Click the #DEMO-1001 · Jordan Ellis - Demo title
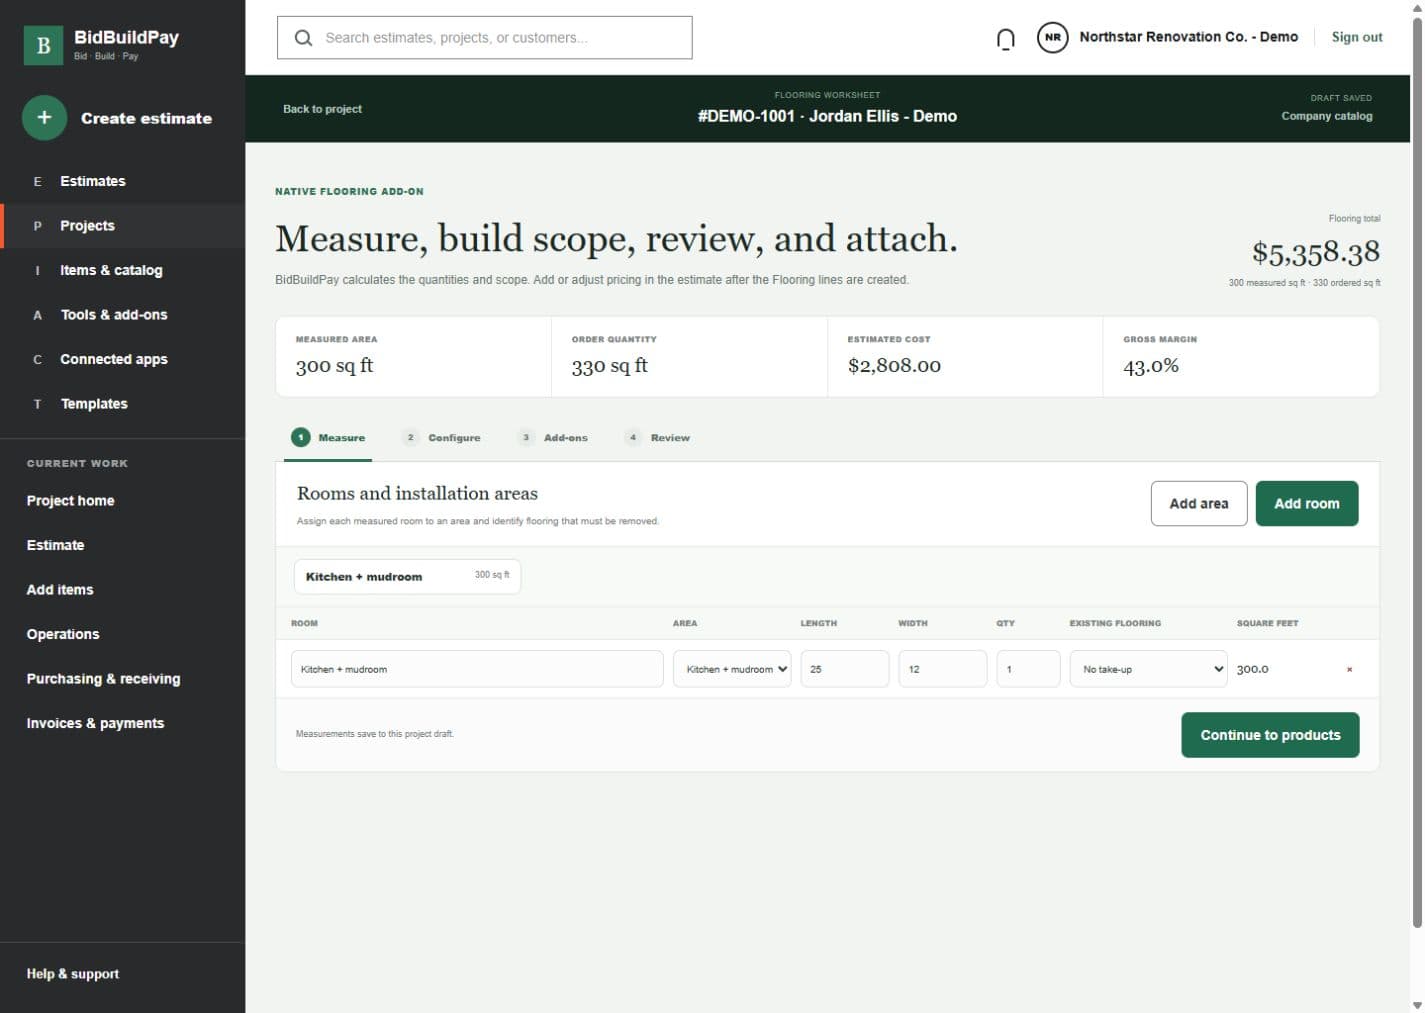1425x1013 pixels. click(827, 116)
